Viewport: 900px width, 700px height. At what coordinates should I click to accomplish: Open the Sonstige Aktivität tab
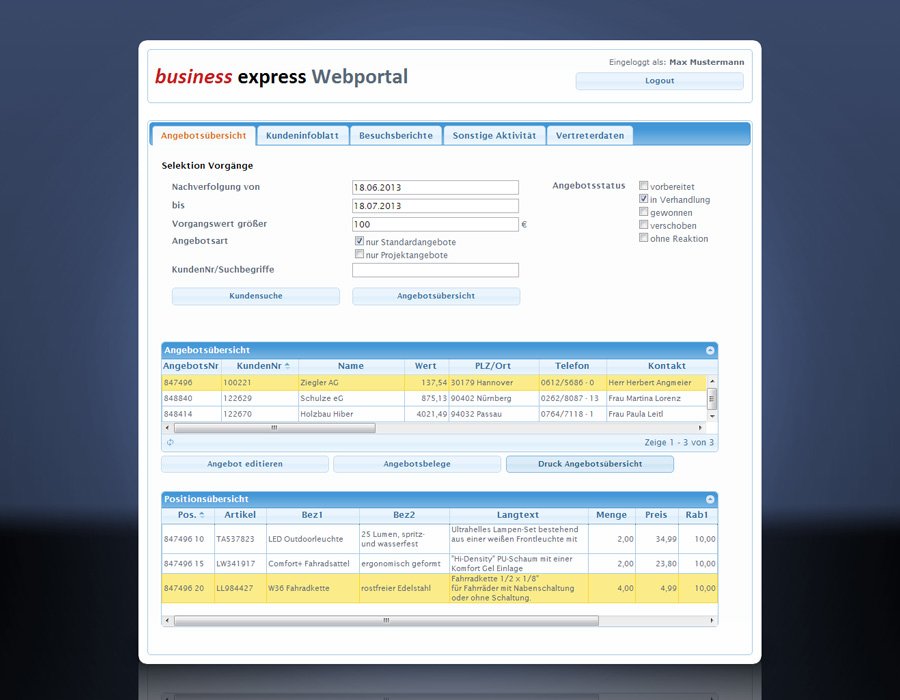[x=497, y=134]
